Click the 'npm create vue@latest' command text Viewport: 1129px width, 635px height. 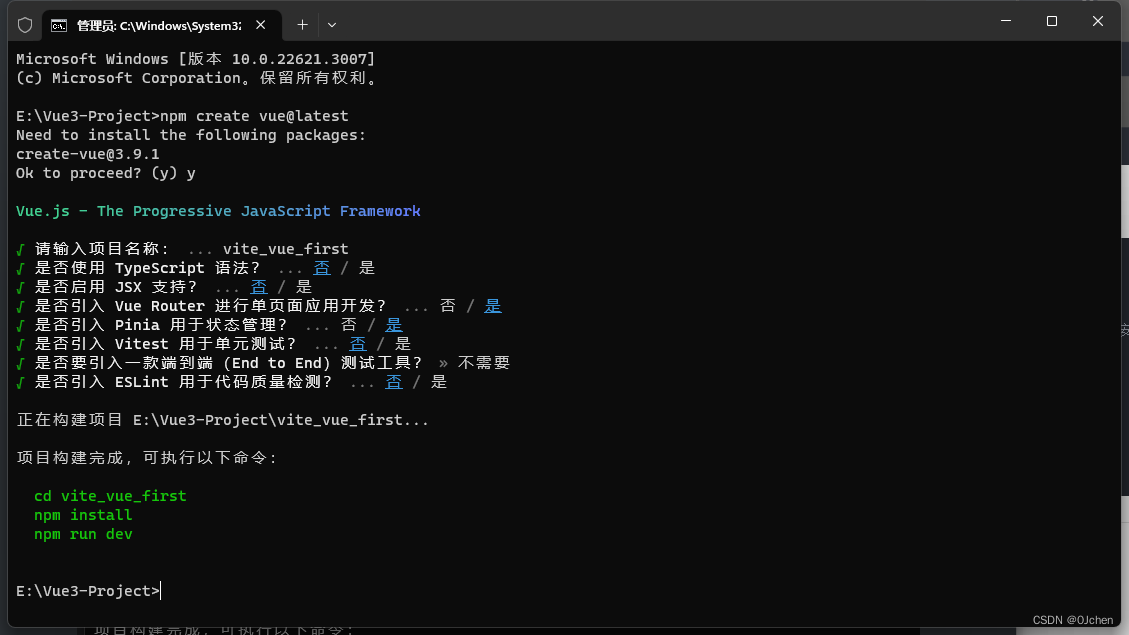click(x=254, y=116)
